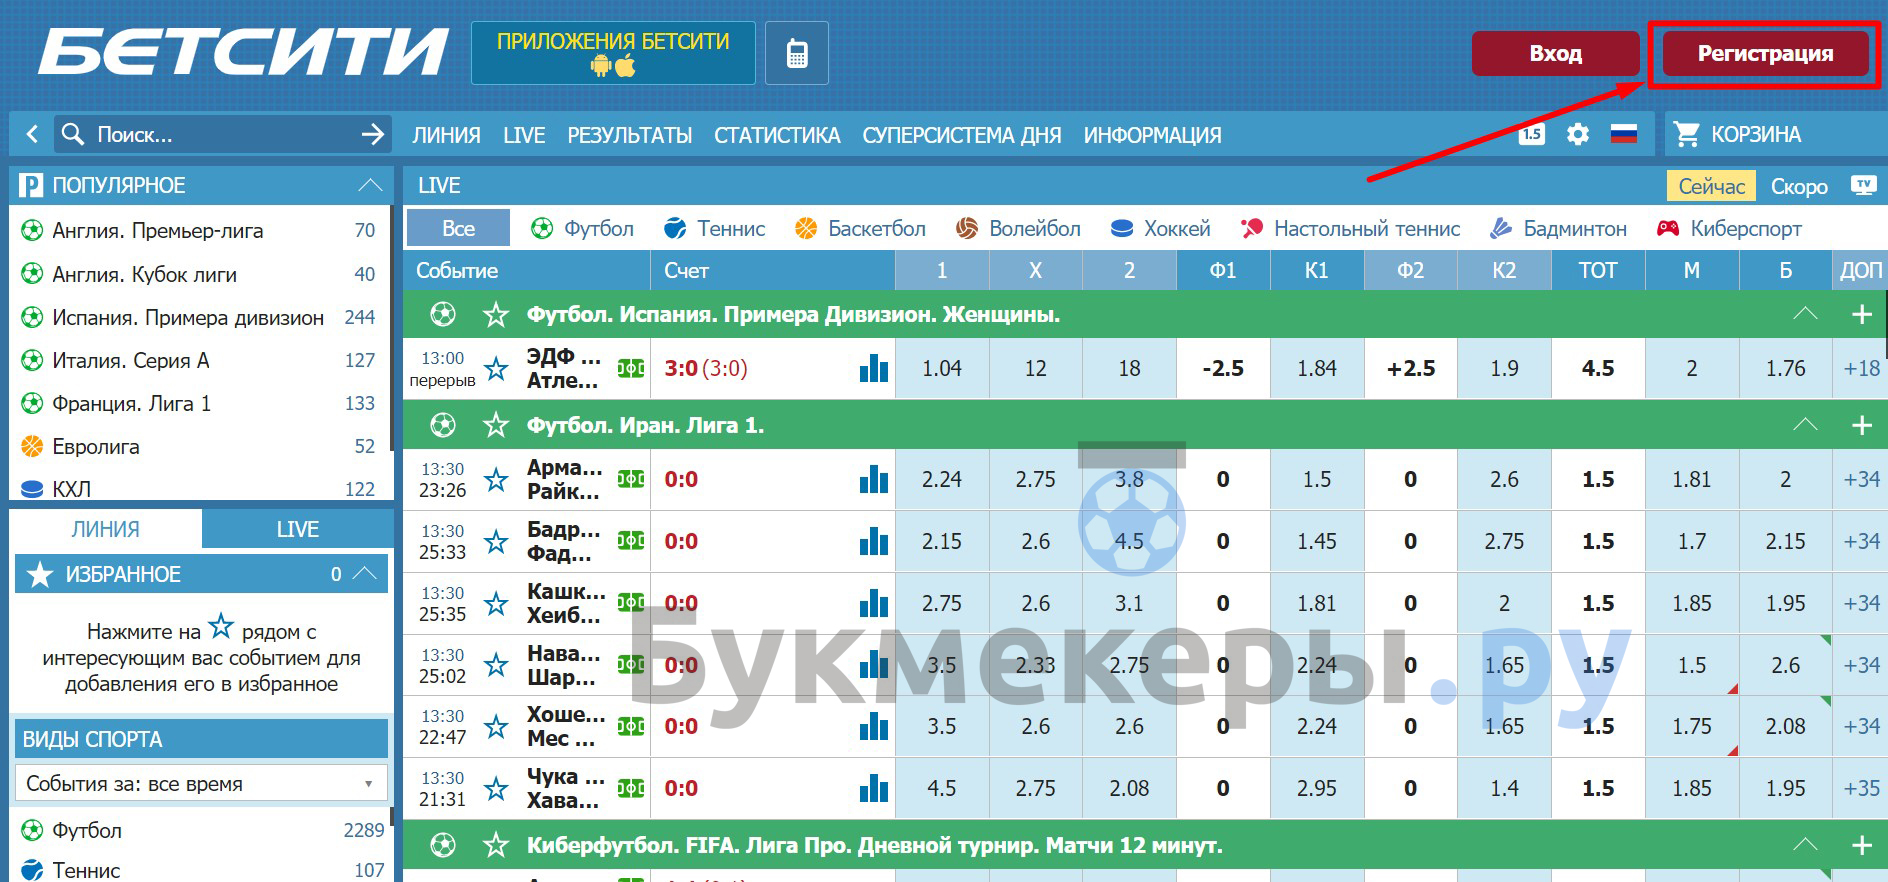Open the calculator icon next to apps banner
This screenshot has width=1888, height=882.
[x=797, y=53]
